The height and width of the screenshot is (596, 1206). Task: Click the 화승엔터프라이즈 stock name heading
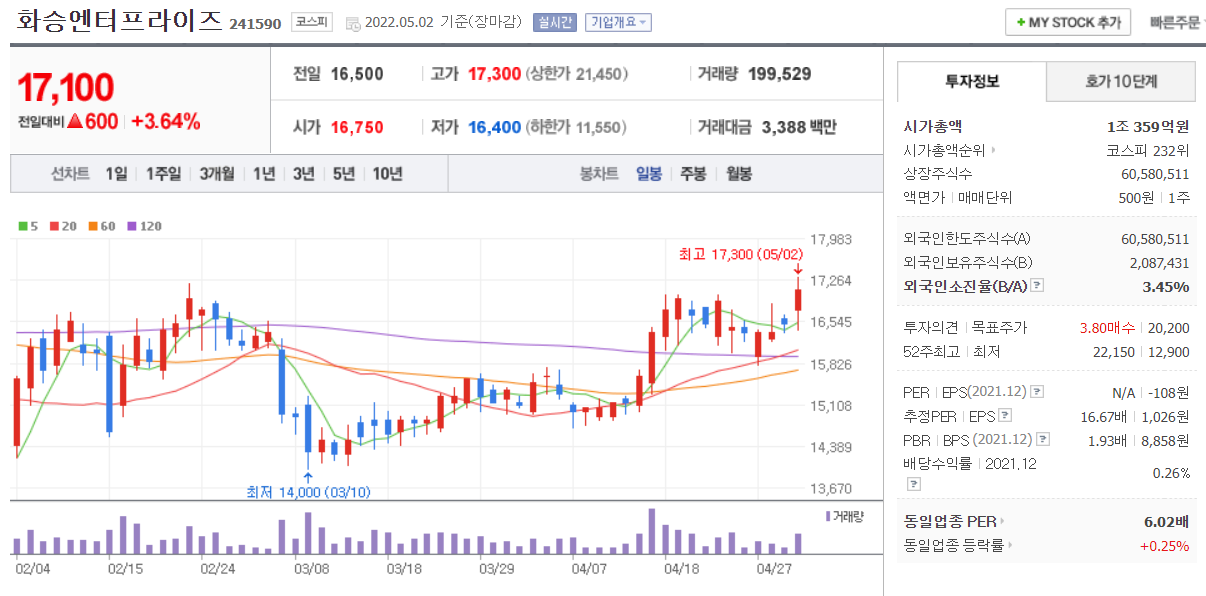click(x=120, y=20)
